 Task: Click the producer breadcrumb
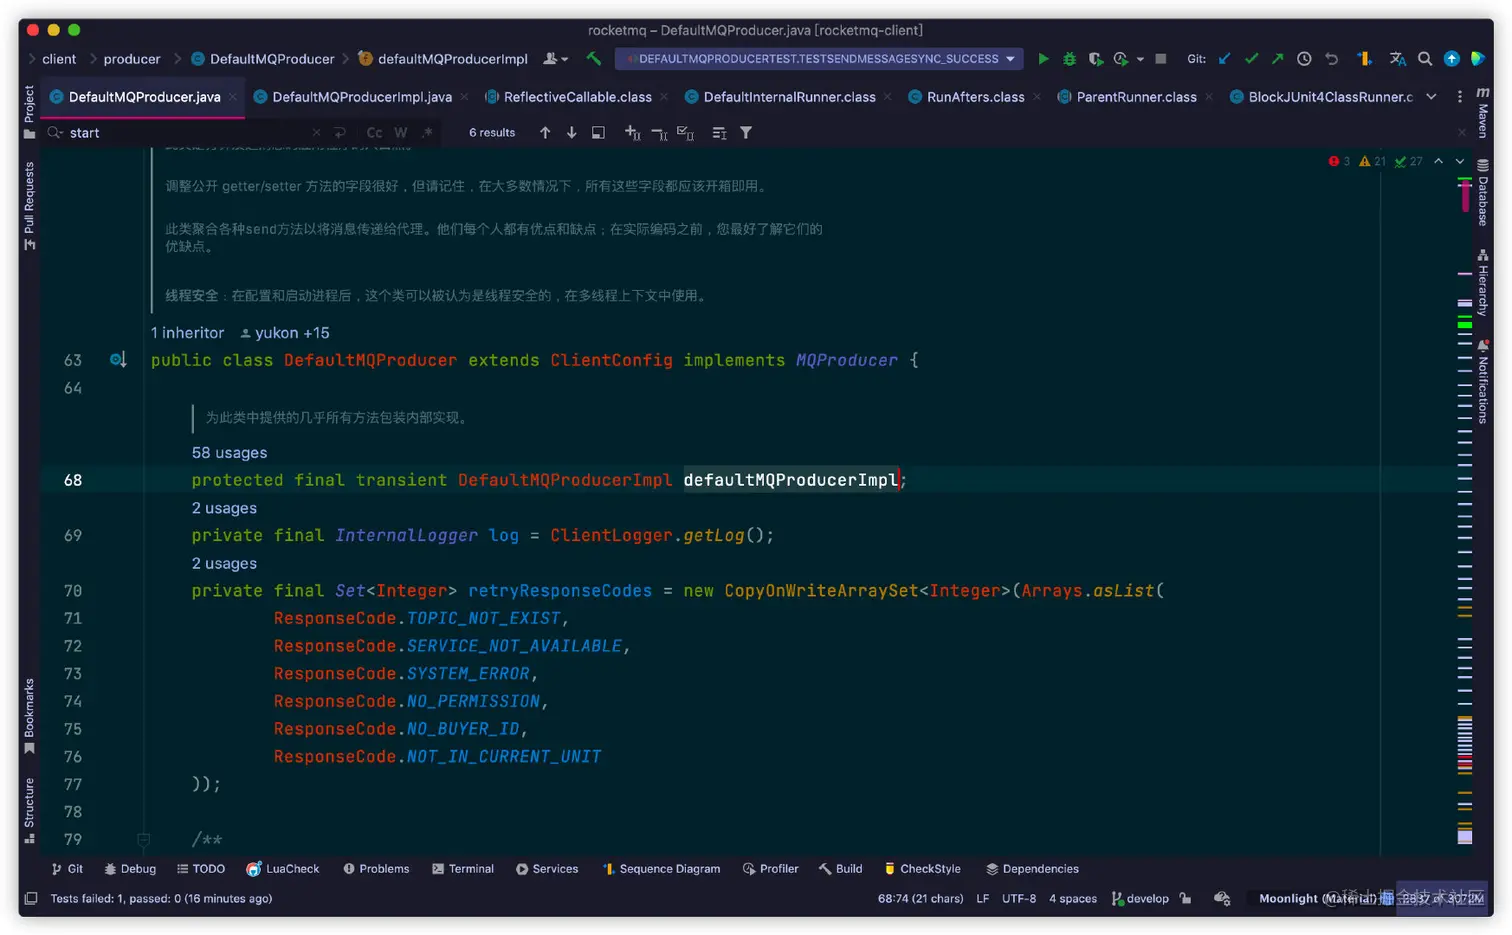pyautogui.click(x=132, y=59)
